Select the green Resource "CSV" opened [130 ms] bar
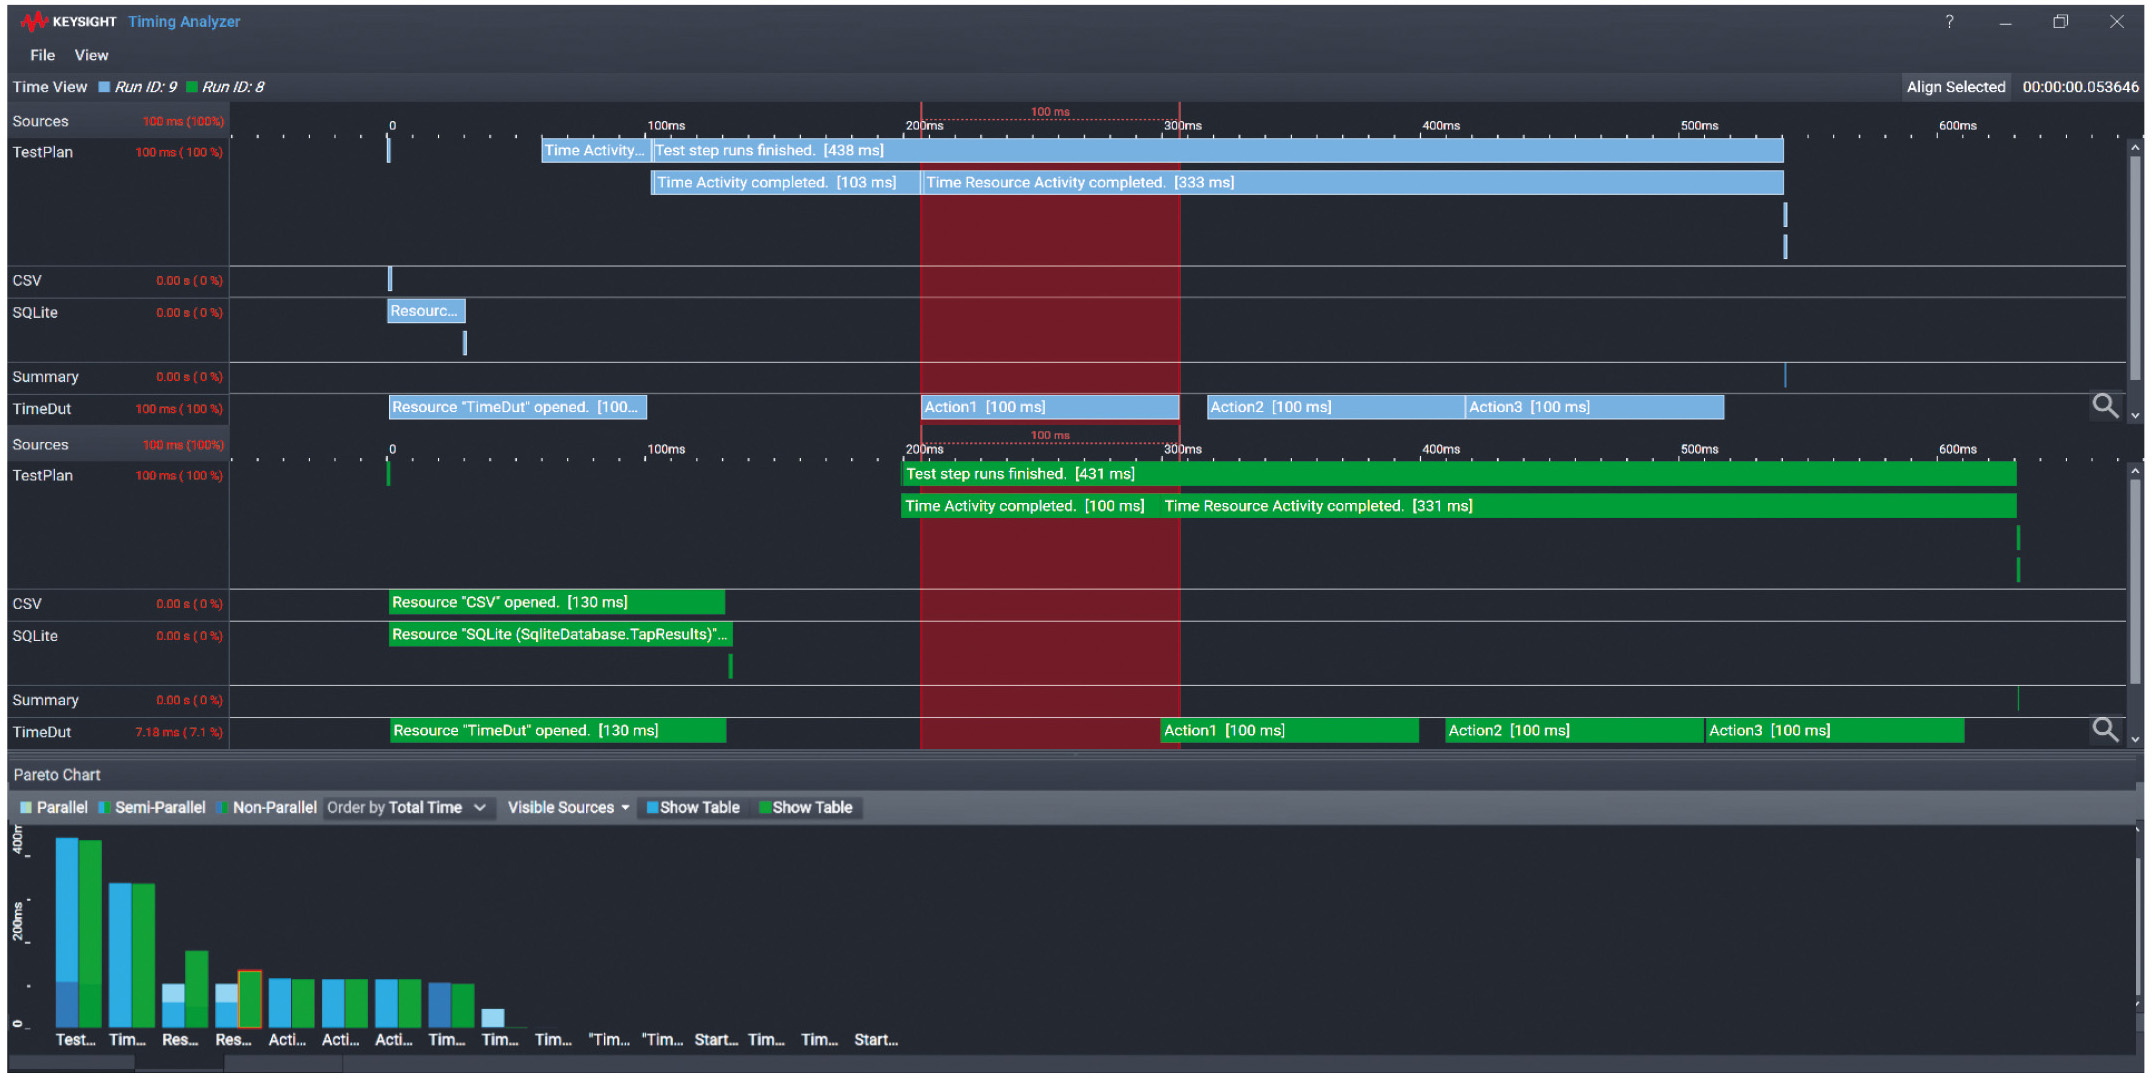The width and height of the screenshot is (2152, 1078). pos(557,602)
